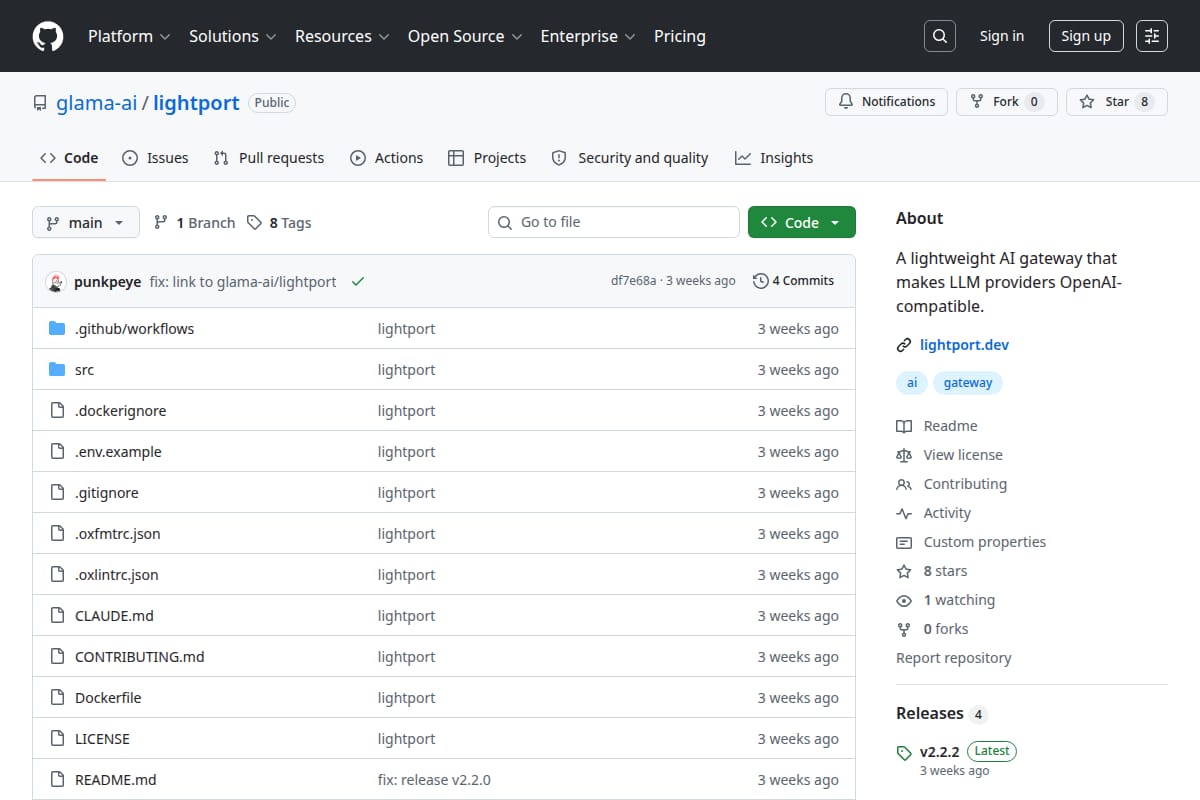Open the GitHub homepage logo
1200x800 pixels.
(48, 36)
